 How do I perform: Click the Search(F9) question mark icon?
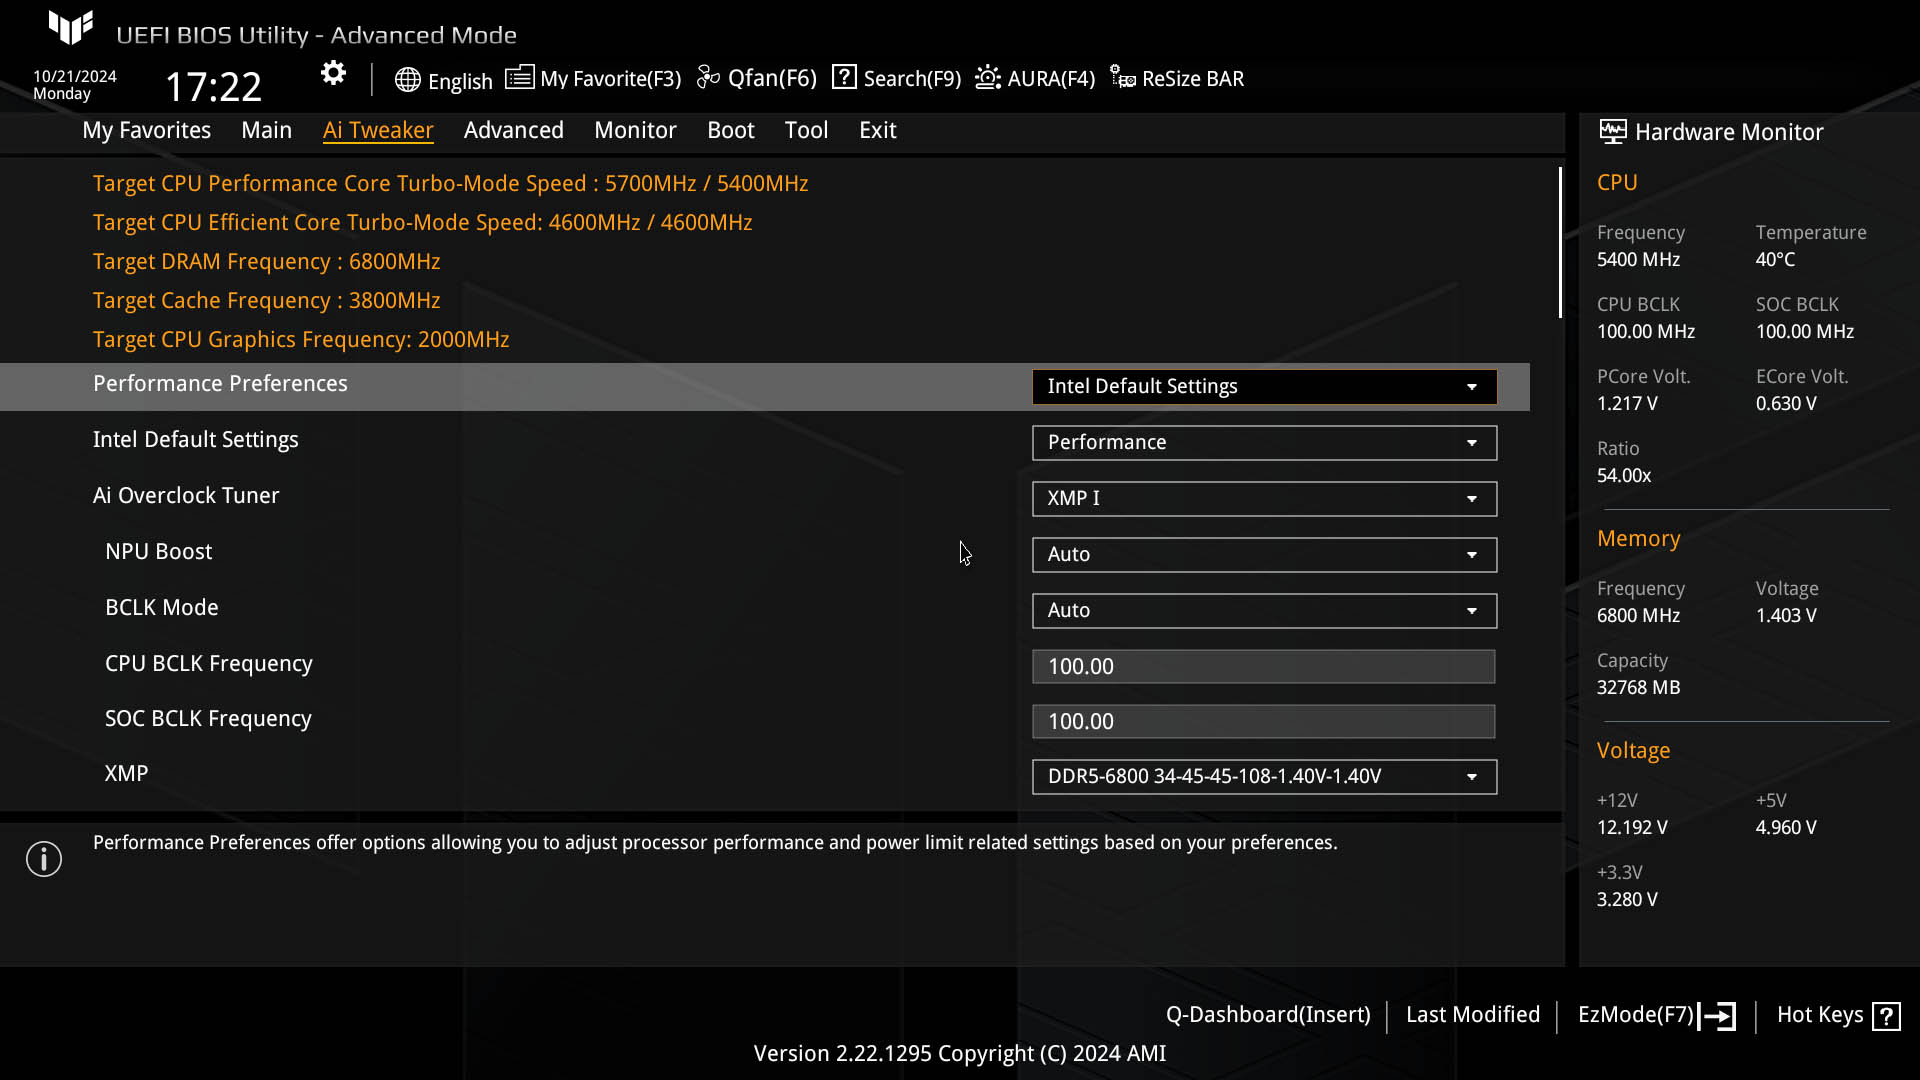click(x=844, y=77)
